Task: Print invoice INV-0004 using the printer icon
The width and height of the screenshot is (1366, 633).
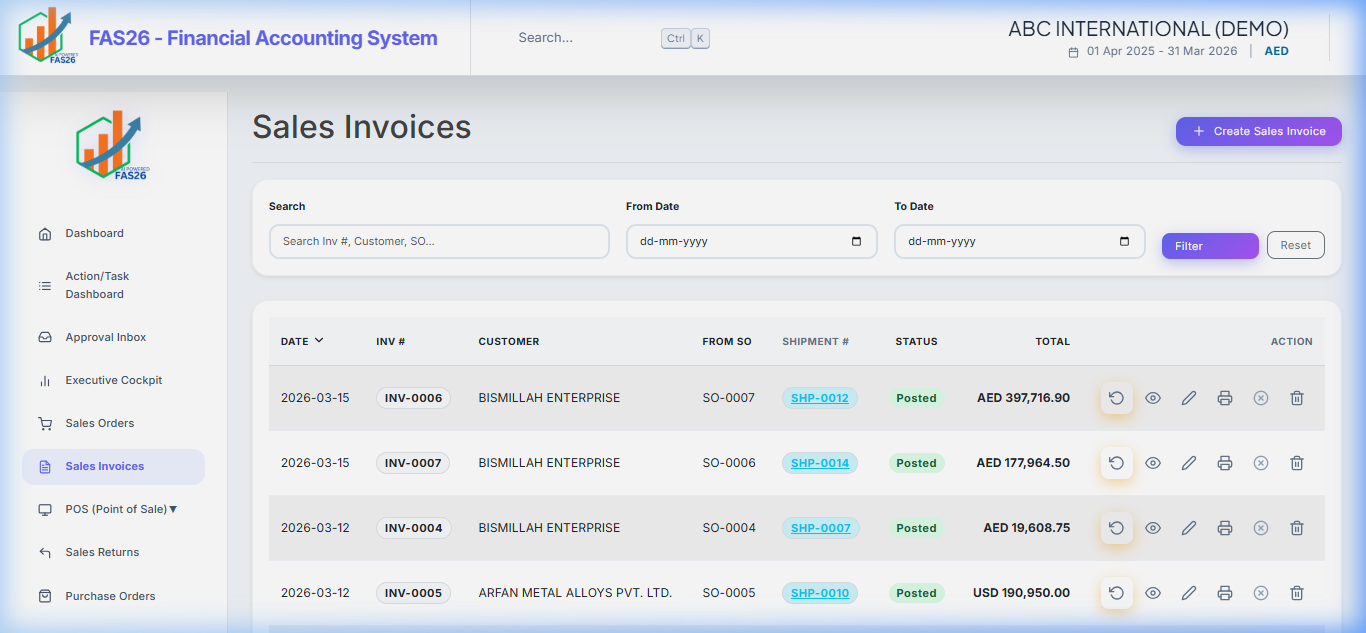Action: click(1225, 528)
